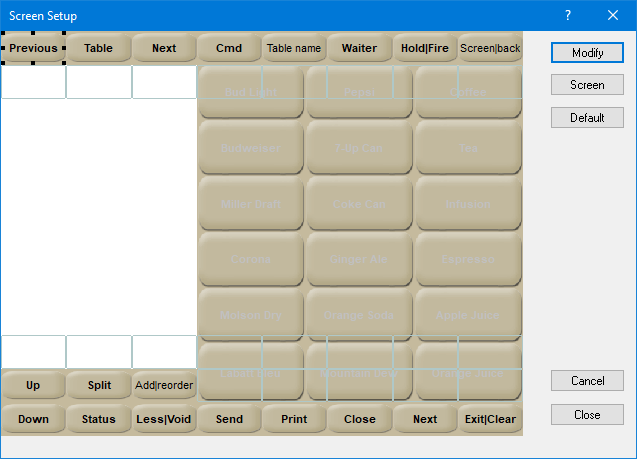Click the Espresso menu item button

467,259
